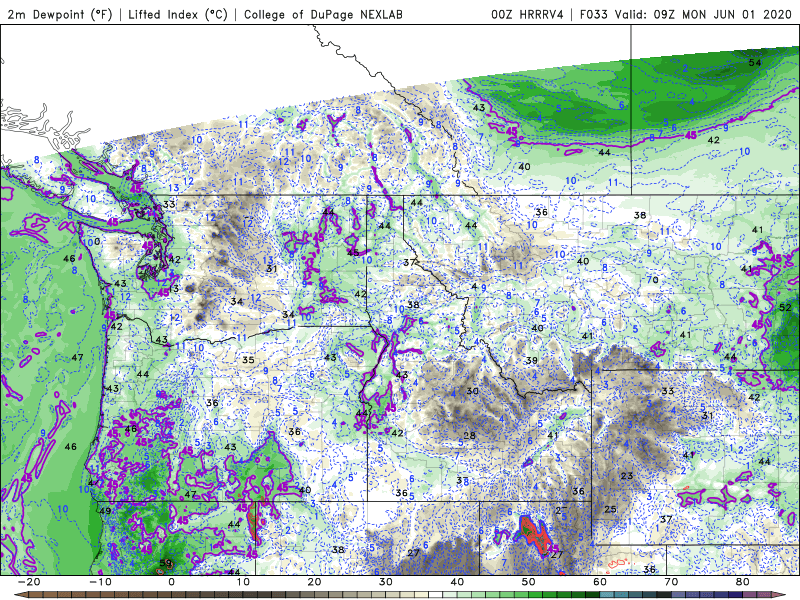Screen dimensions: 800x600
Task: Click the dewpoint value '39' on the map
Action: tap(532, 360)
